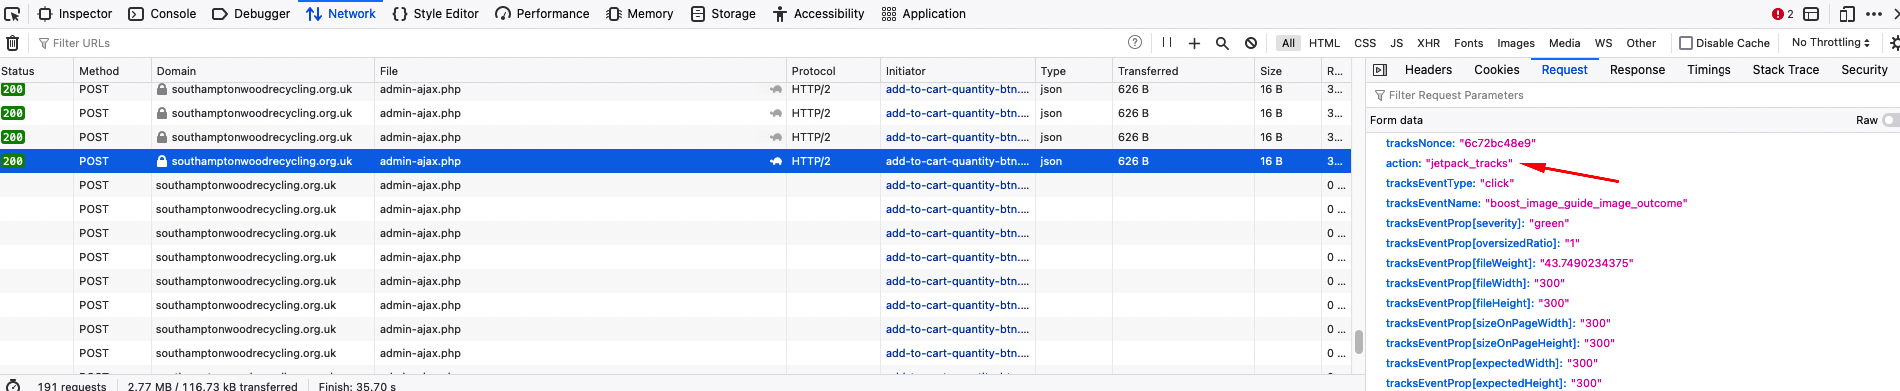Open the Application panel
1900x391 pixels.
pos(923,14)
